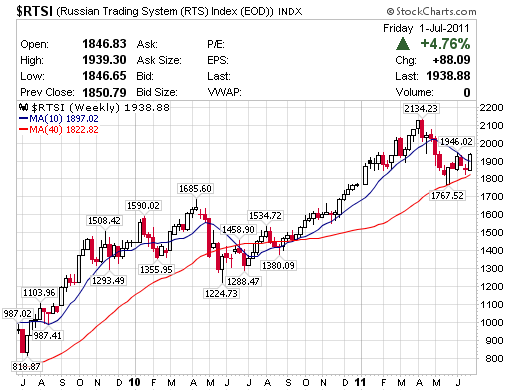Viewport: 520px width, 391px height.
Task: Click the VWAP label
Action: point(224,92)
